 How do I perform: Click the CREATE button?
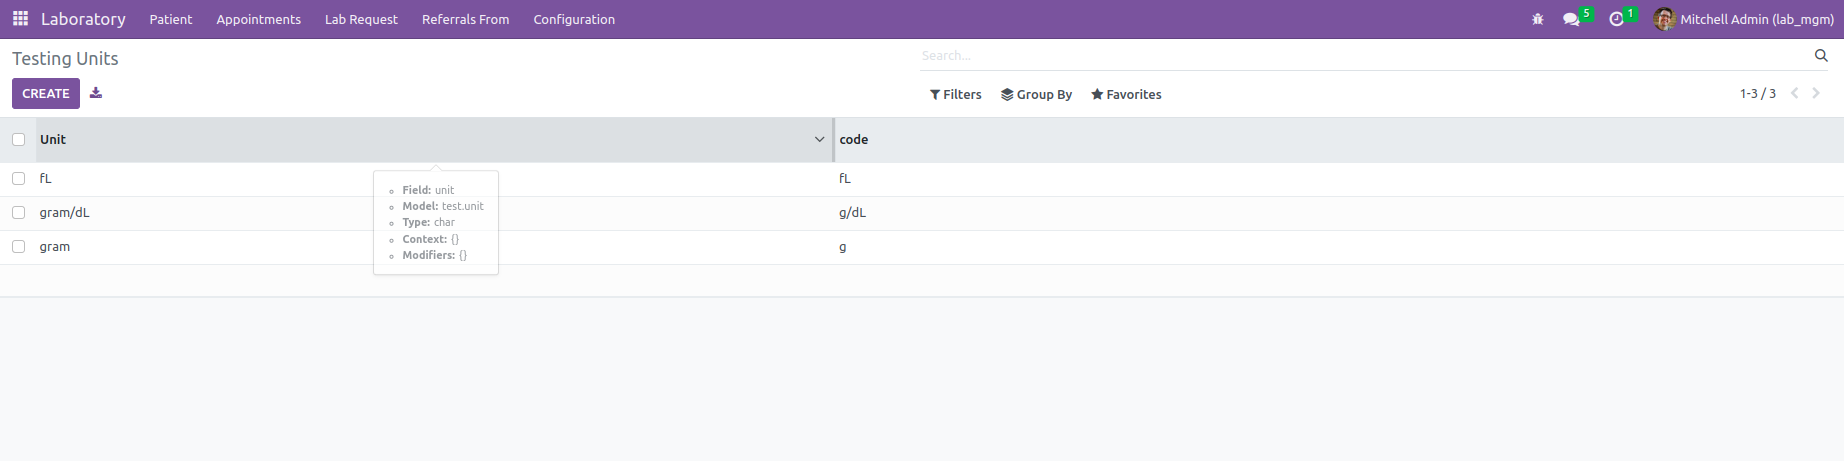point(46,93)
